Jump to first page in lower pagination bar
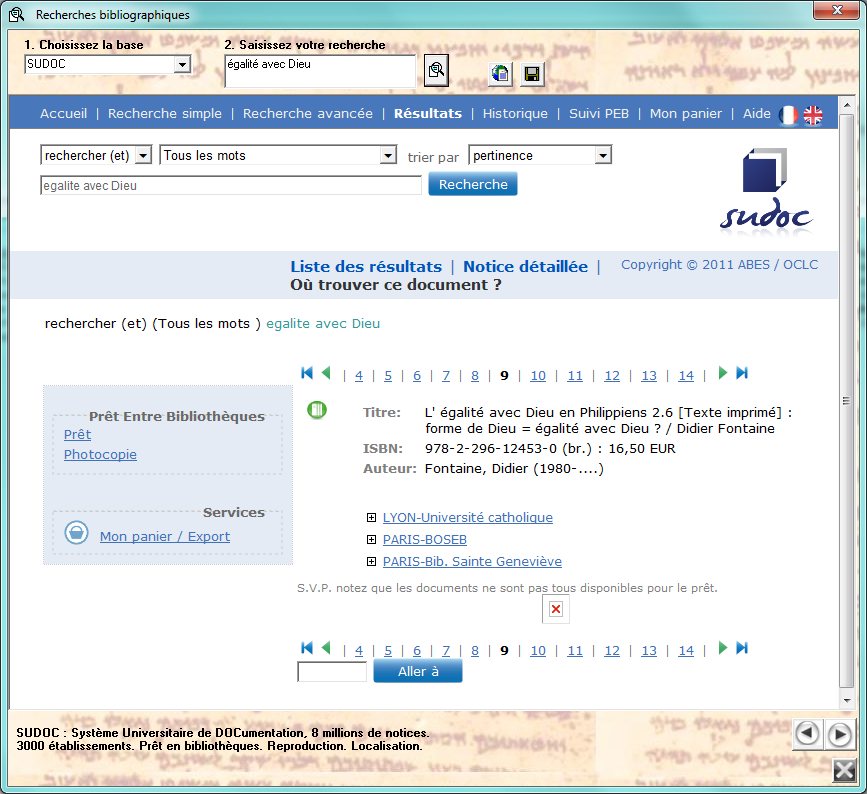Screen dimensions: 867x794 [307, 648]
